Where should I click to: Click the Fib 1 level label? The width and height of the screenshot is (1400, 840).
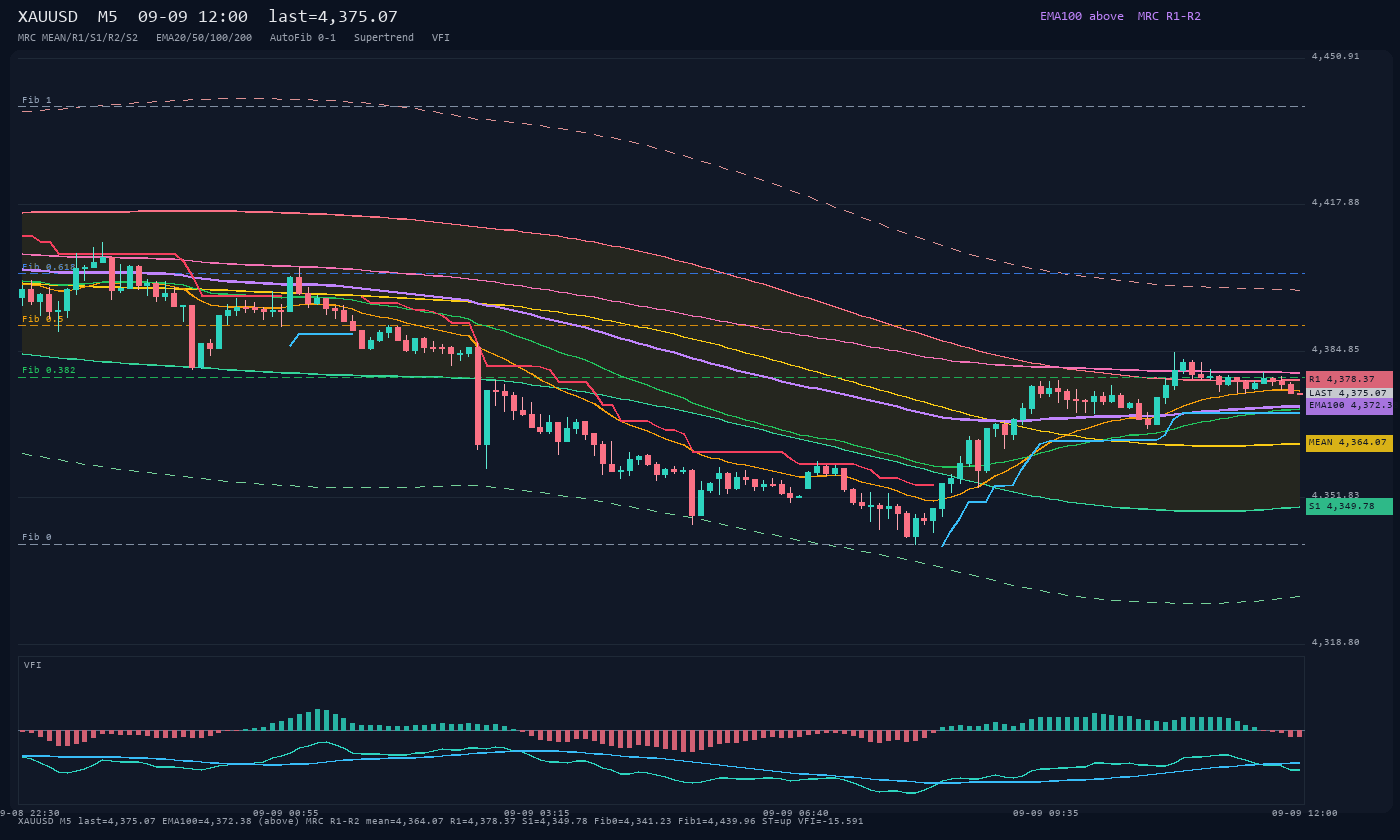point(37,100)
